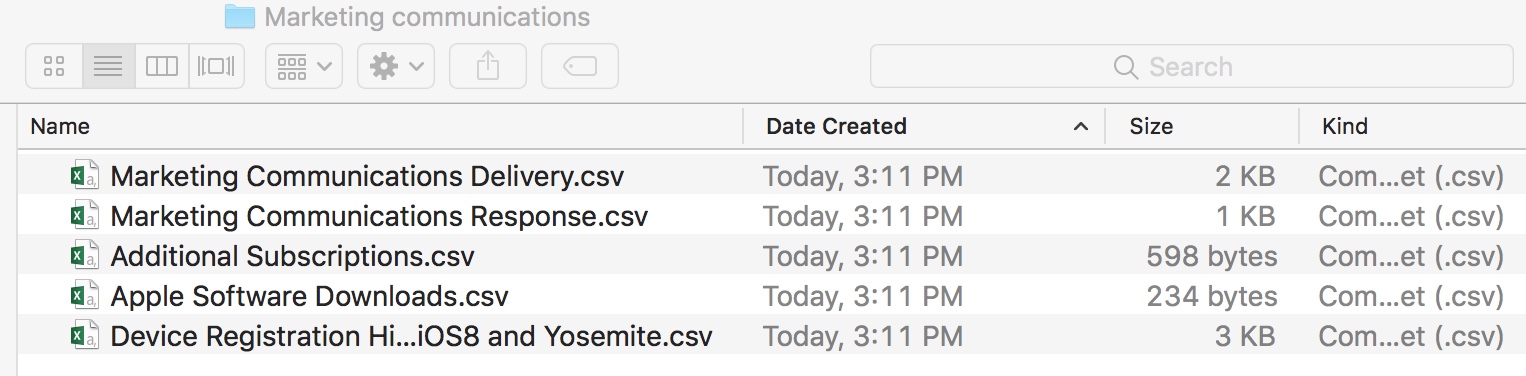Click the Edit Tags button

point(580,67)
